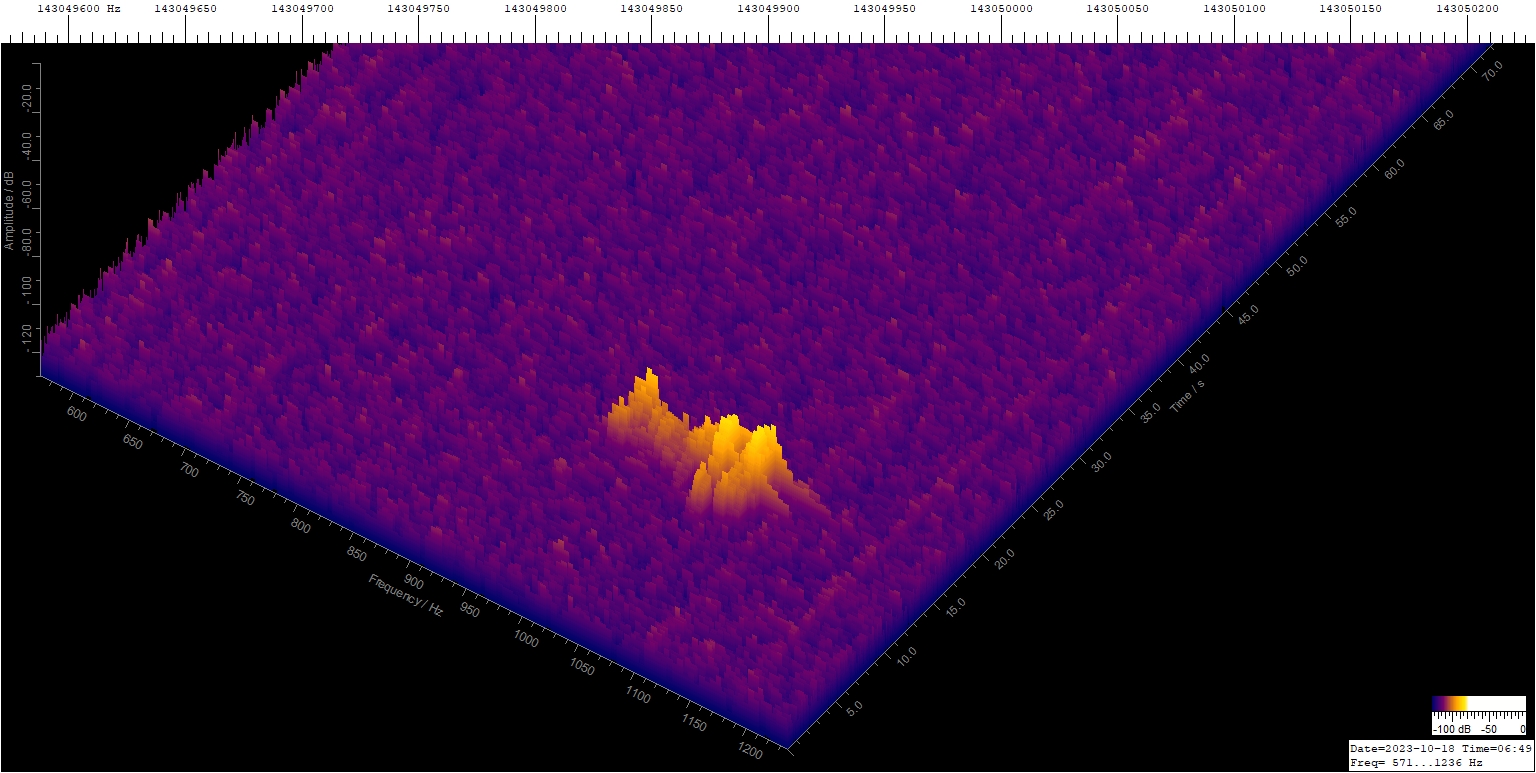Click the 'Freq= 571...1236 Hz' info line
1536x773 pixels.
[1416, 762]
